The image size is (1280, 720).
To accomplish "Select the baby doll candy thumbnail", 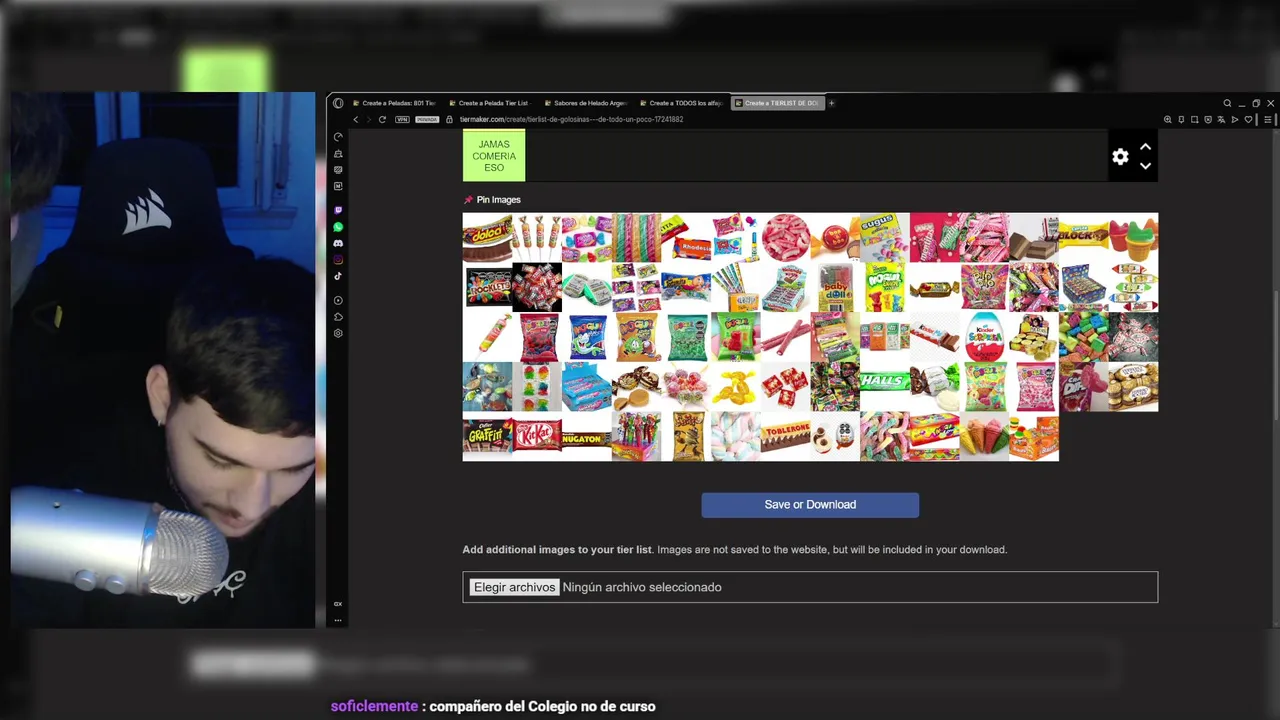I will pos(835,287).
